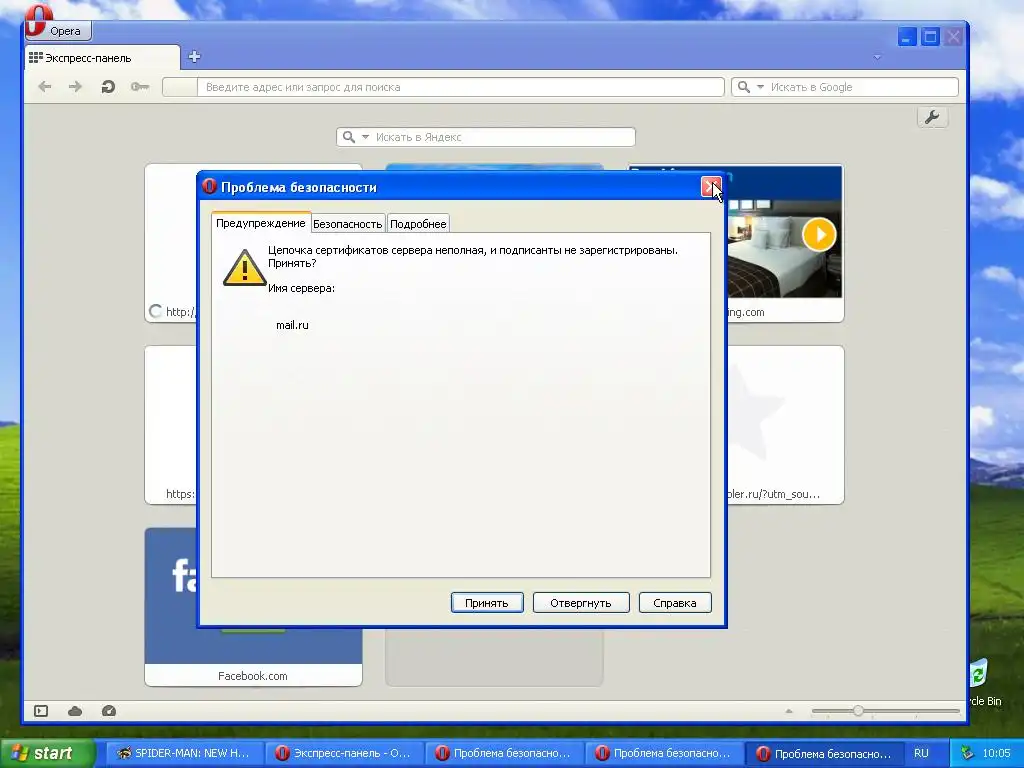Click the Yandex search magnifier icon
This screenshot has width=1024, height=768.
point(349,137)
